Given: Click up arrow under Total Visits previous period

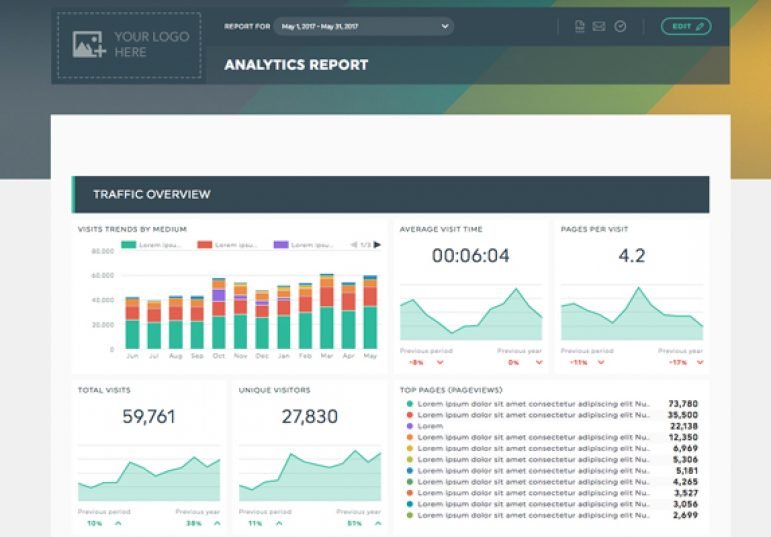Looking at the screenshot, I should click(x=118, y=523).
